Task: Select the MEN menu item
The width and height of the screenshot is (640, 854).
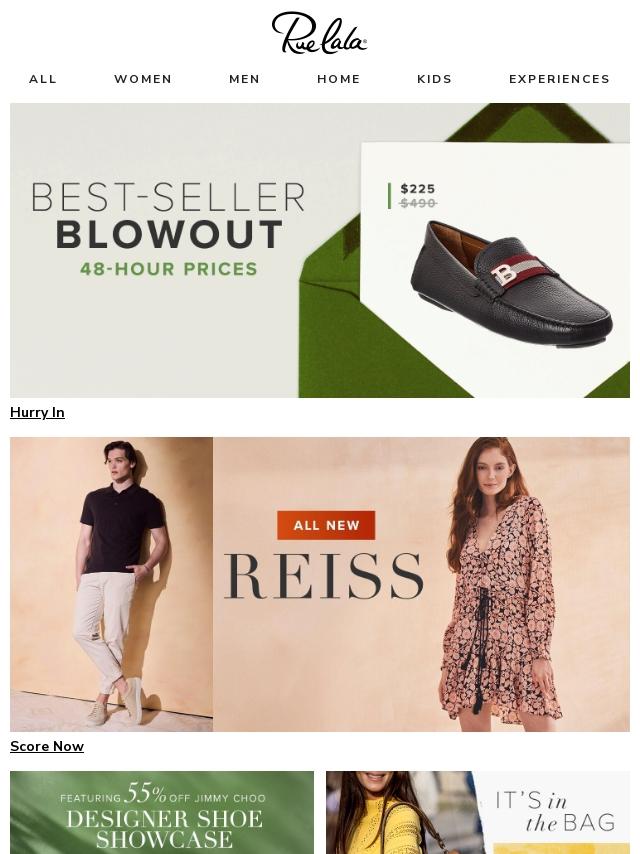Action: click(x=245, y=79)
